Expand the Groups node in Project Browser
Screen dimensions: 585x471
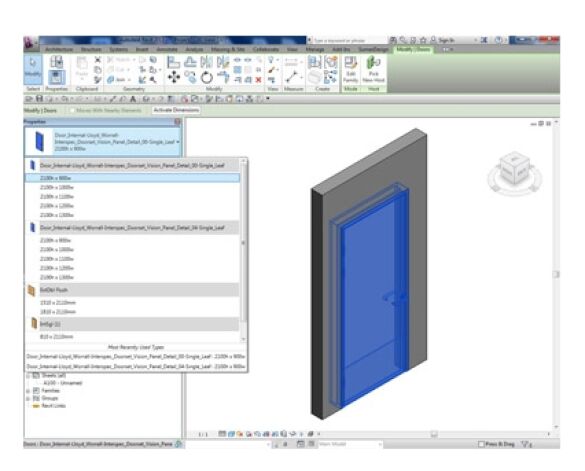[x=28, y=398]
